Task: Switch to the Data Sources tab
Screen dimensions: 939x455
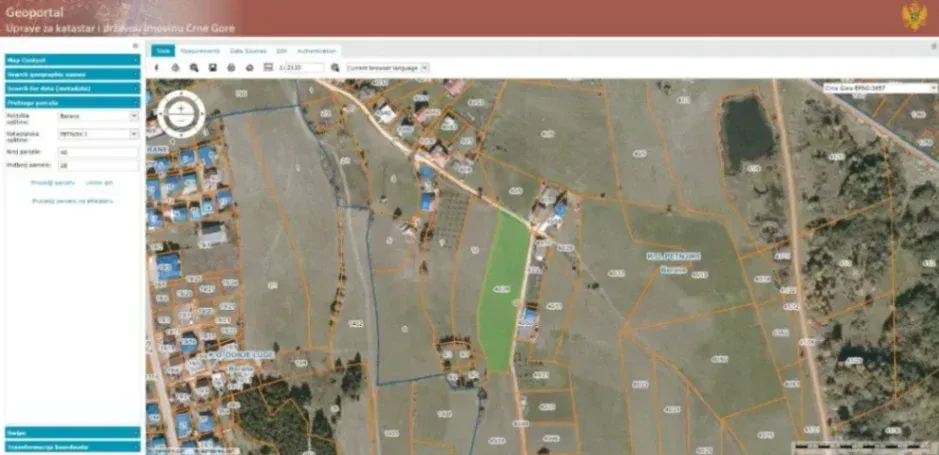Action: point(249,51)
